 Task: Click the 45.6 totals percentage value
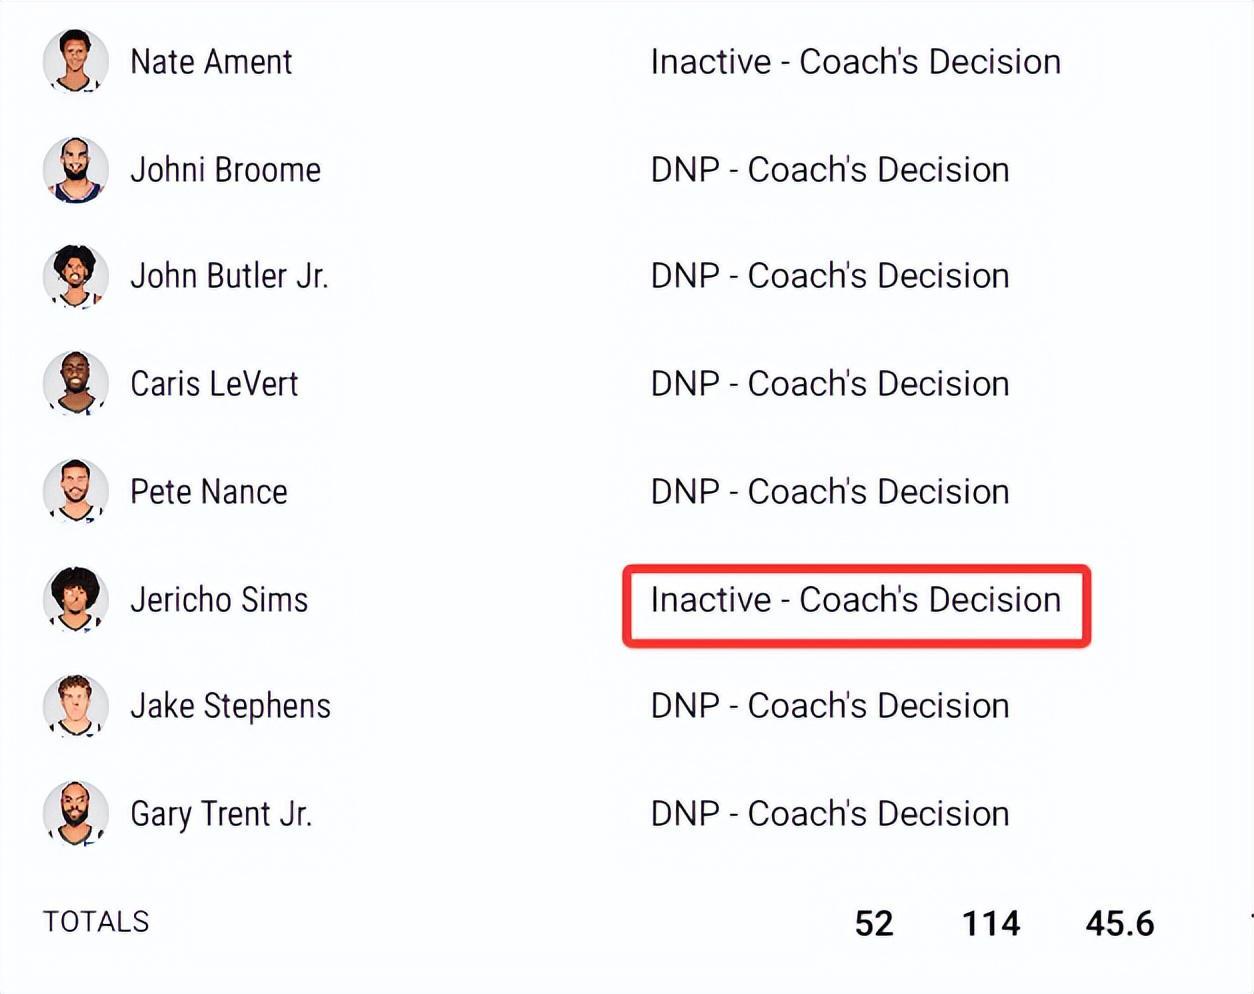tap(1120, 923)
